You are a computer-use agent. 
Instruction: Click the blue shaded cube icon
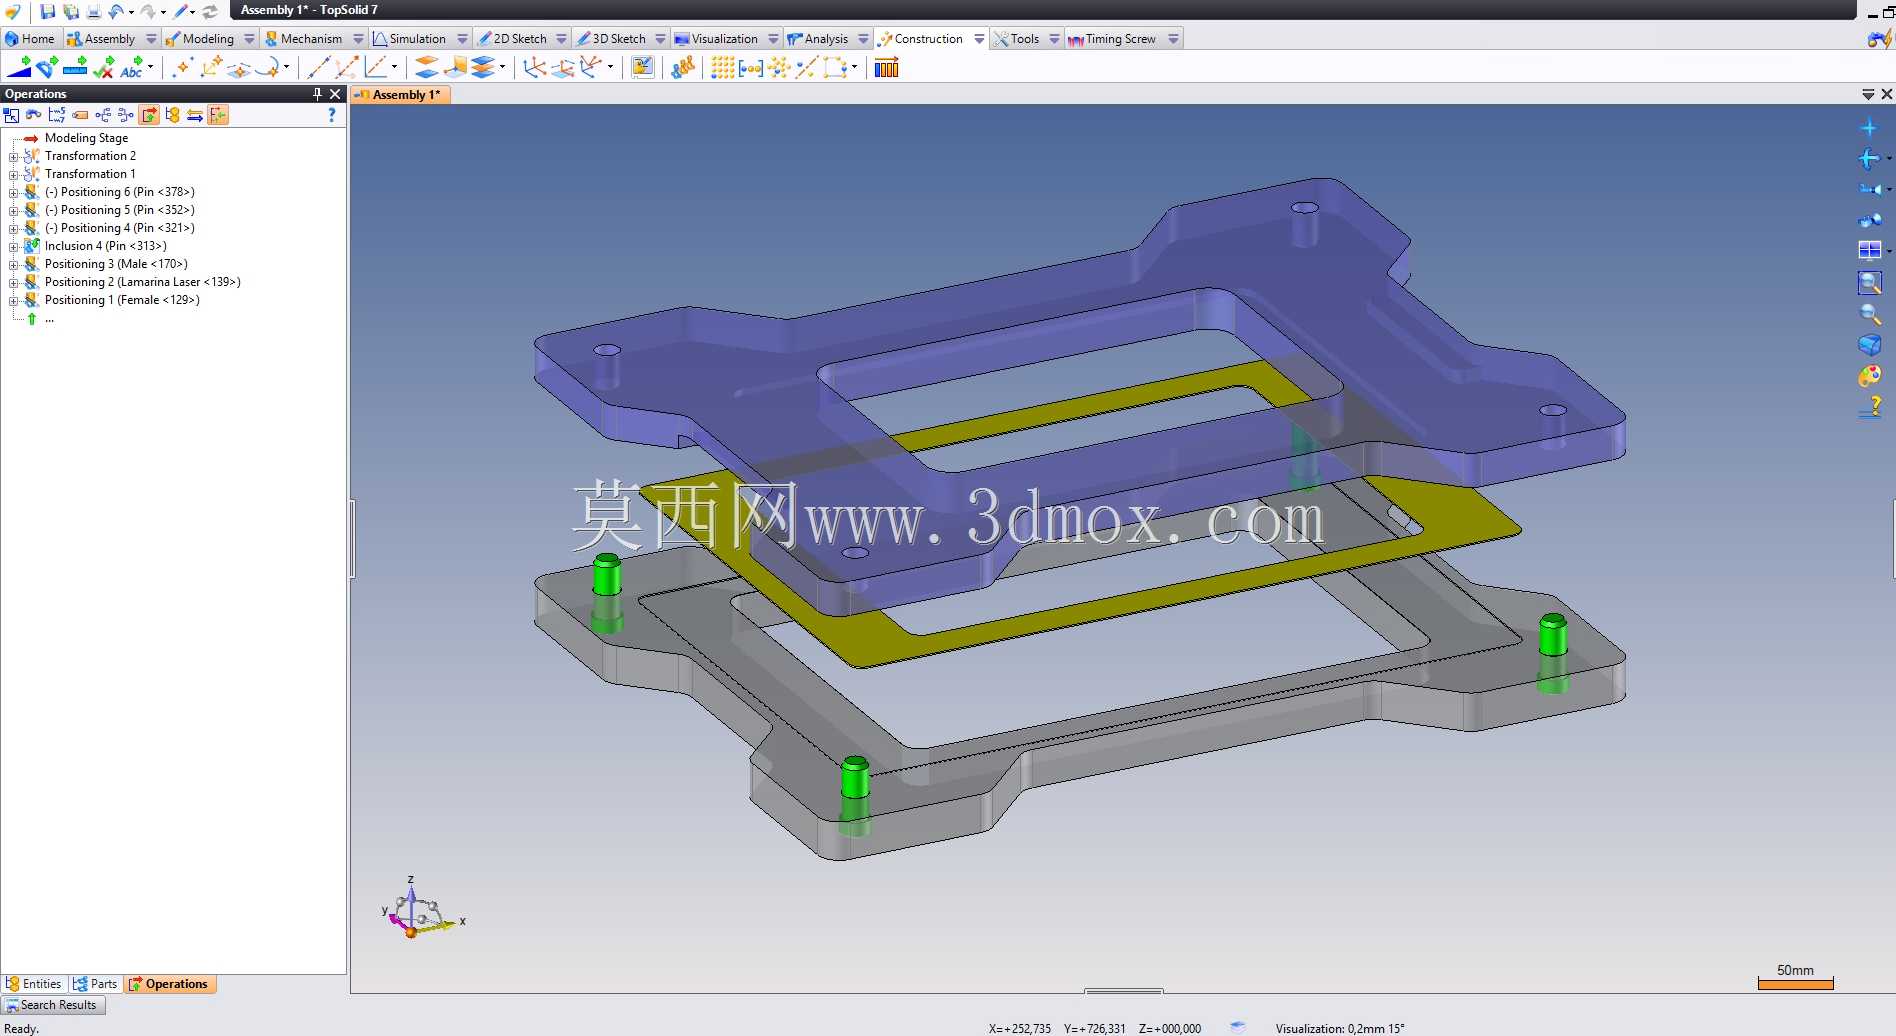[x=1869, y=345]
